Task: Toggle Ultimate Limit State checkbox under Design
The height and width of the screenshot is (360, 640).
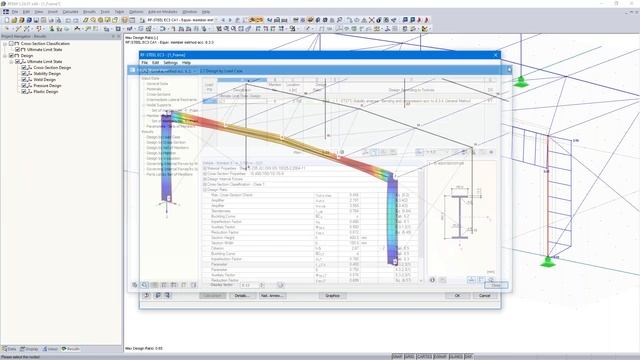Action: (x=18, y=62)
